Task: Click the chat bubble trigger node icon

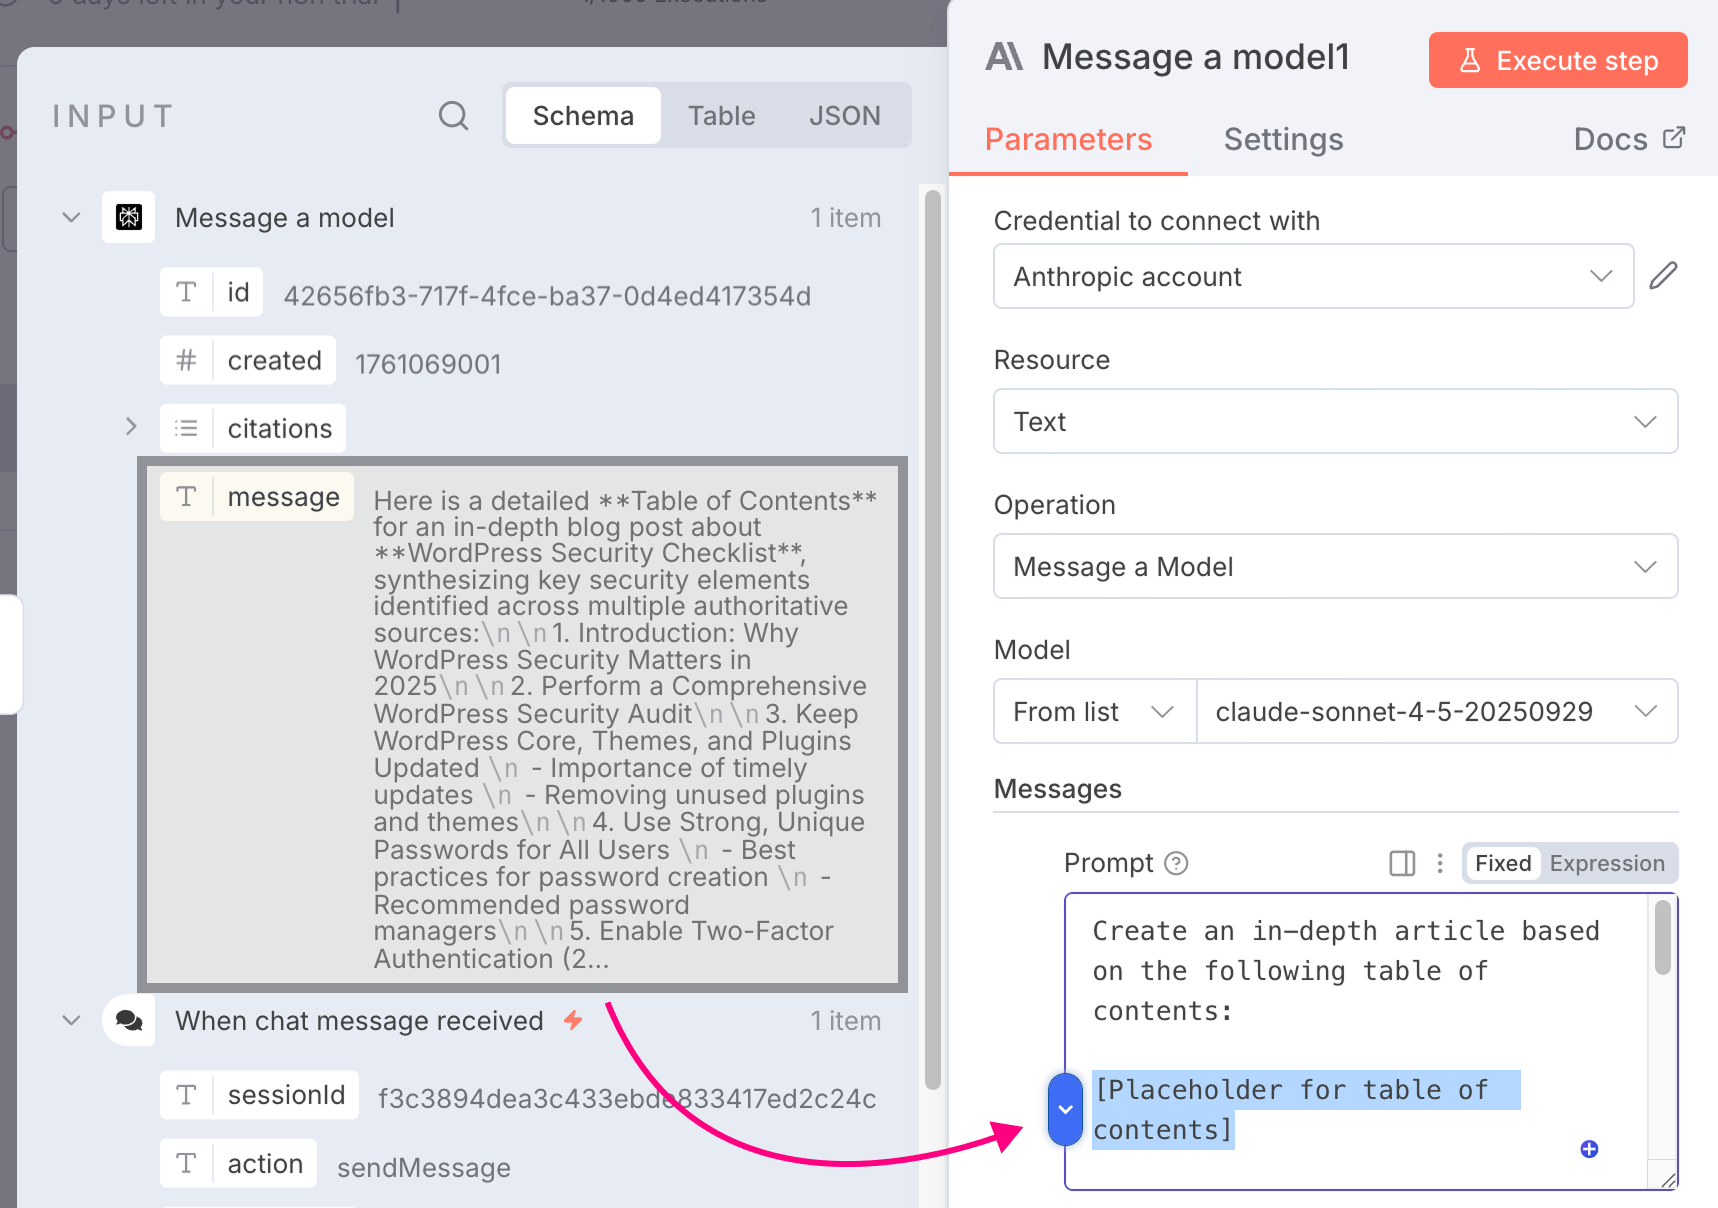Action: click(x=129, y=1020)
